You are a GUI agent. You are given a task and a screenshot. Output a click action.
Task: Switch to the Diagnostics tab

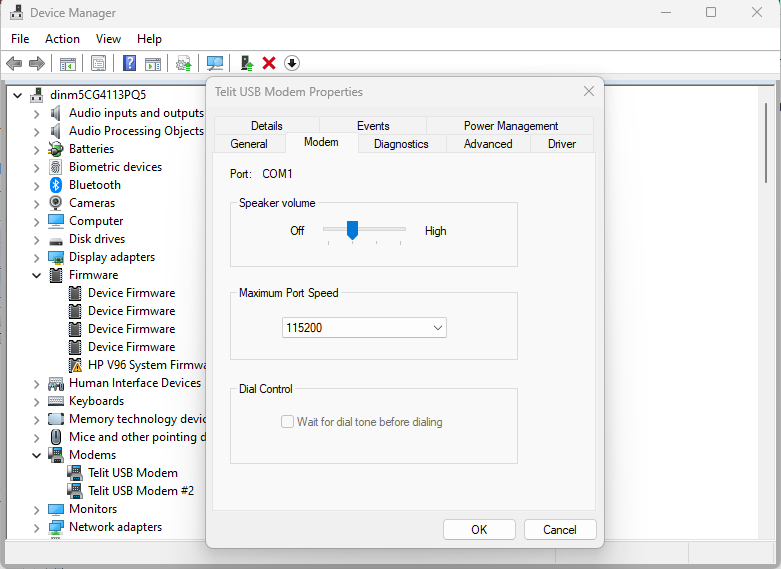(401, 144)
